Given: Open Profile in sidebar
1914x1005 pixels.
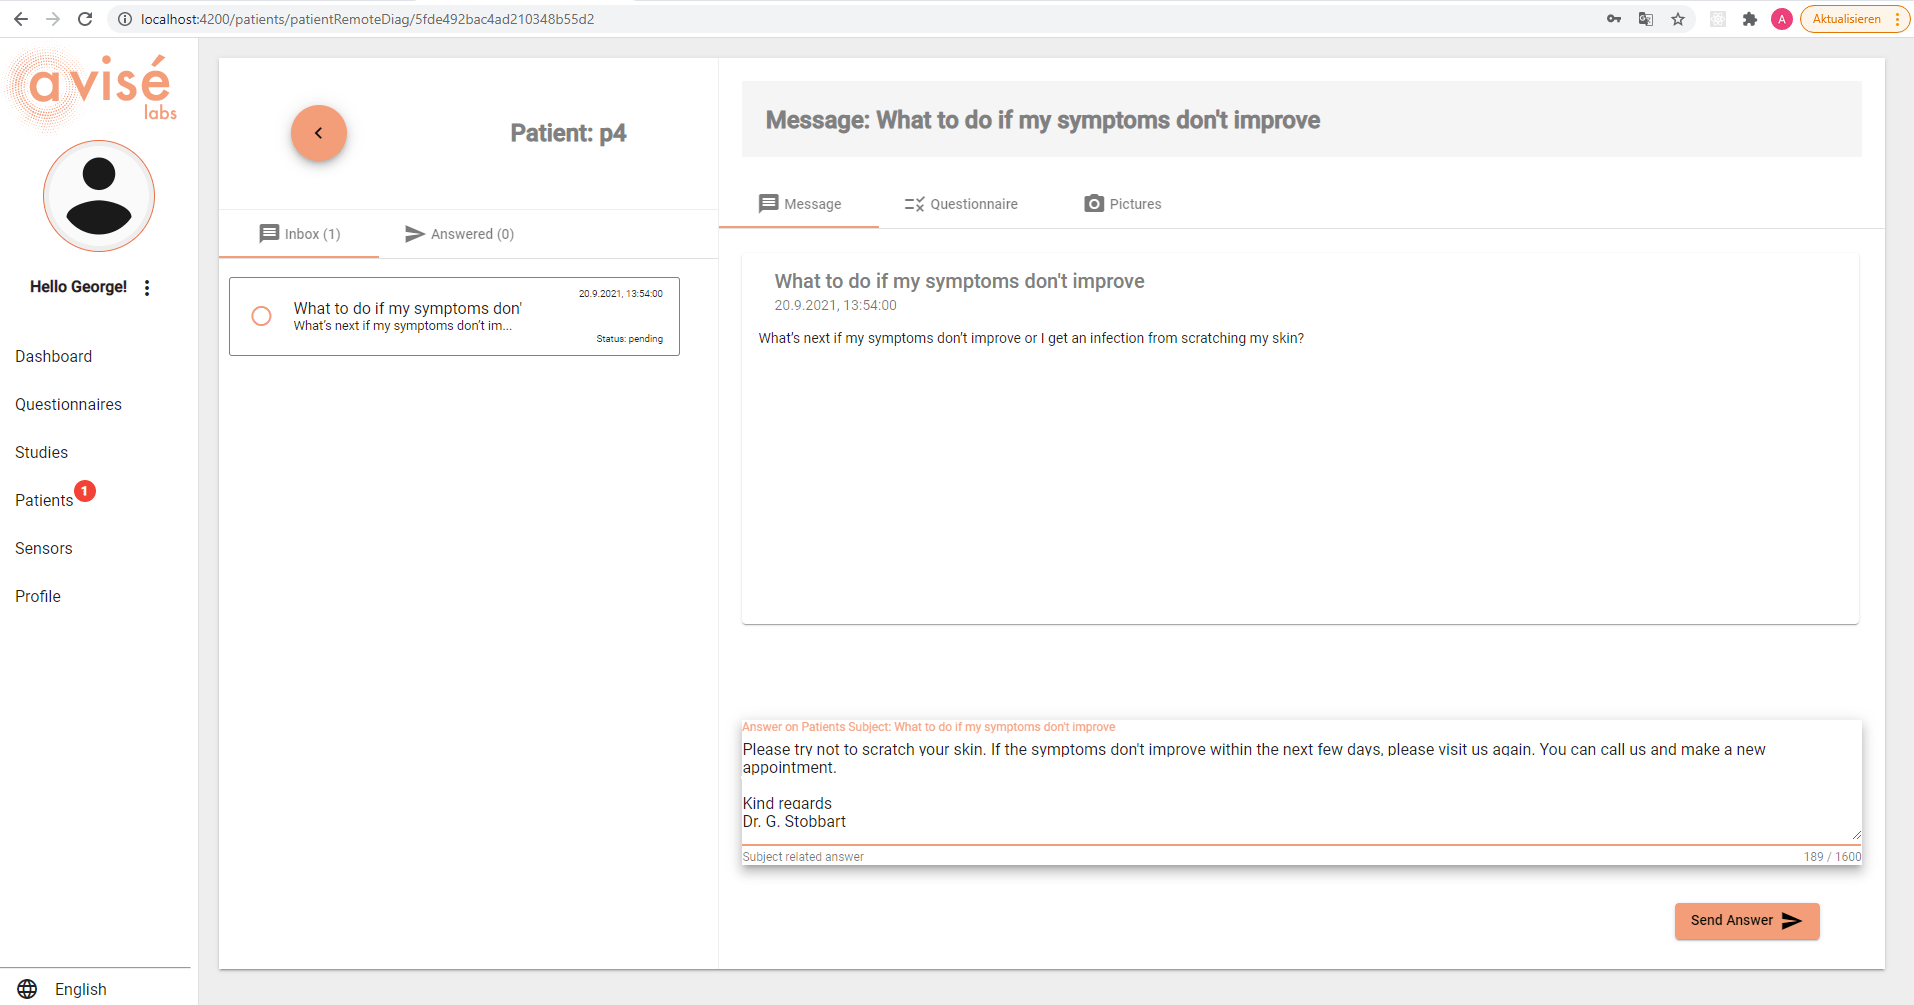Looking at the screenshot, I should pos(38,597).
